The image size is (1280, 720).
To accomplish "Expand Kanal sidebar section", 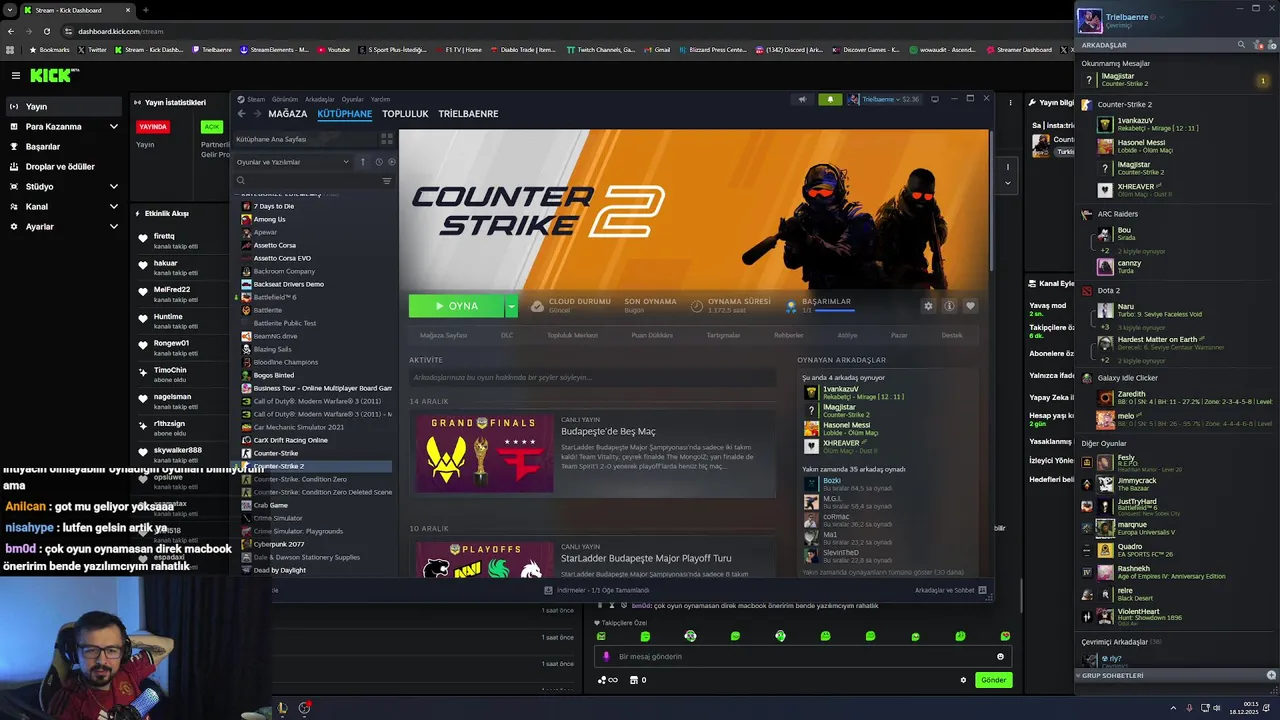I will tap(114, 207).
